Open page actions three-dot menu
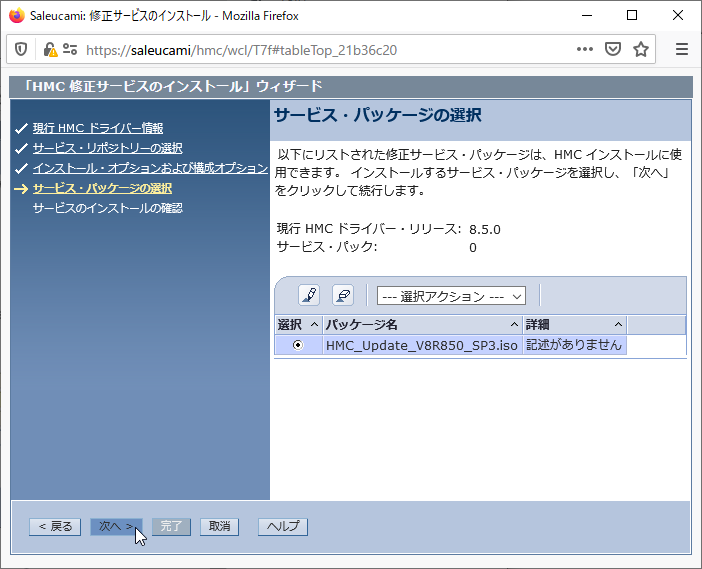 pos(584,49)
